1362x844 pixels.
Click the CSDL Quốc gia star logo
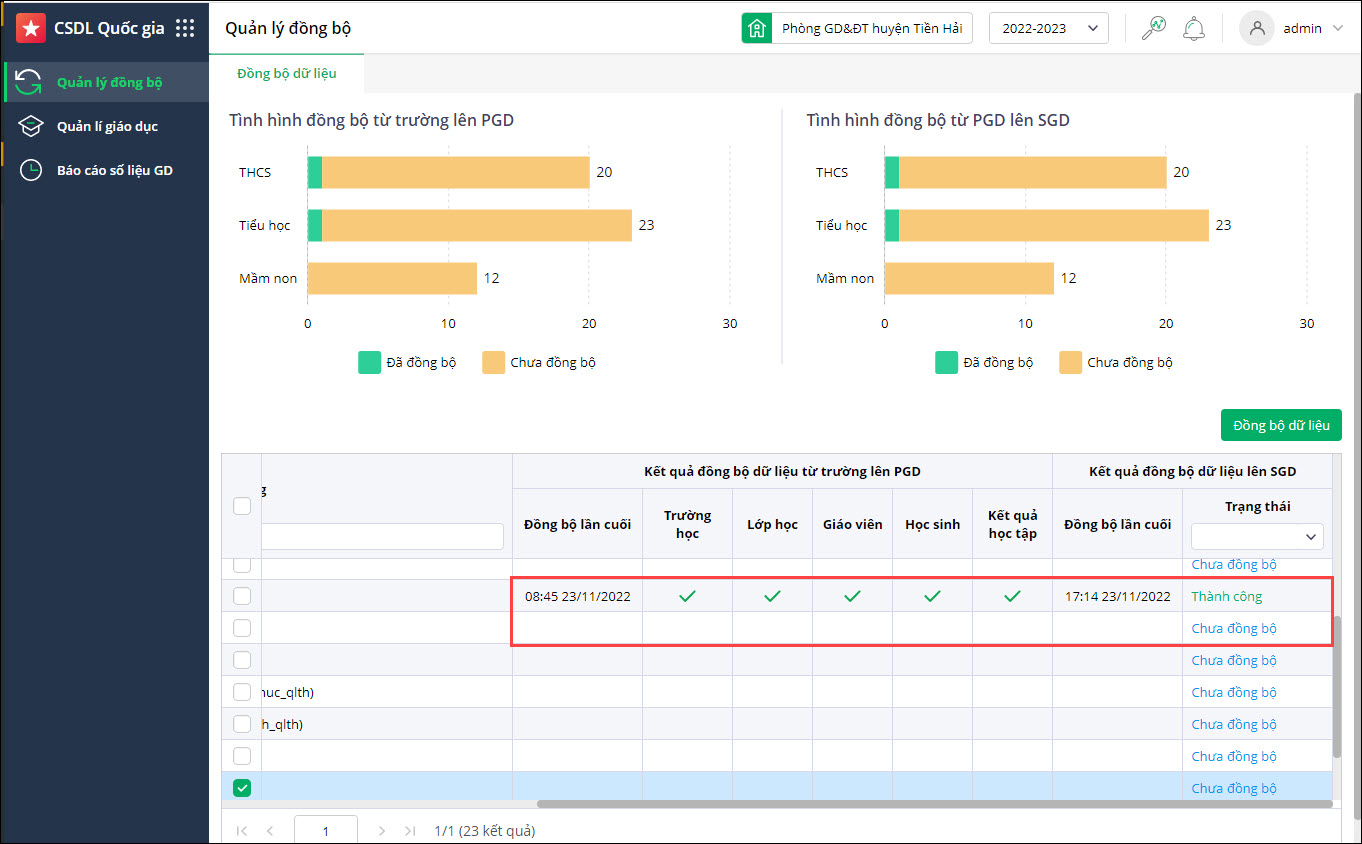[31, 28]
